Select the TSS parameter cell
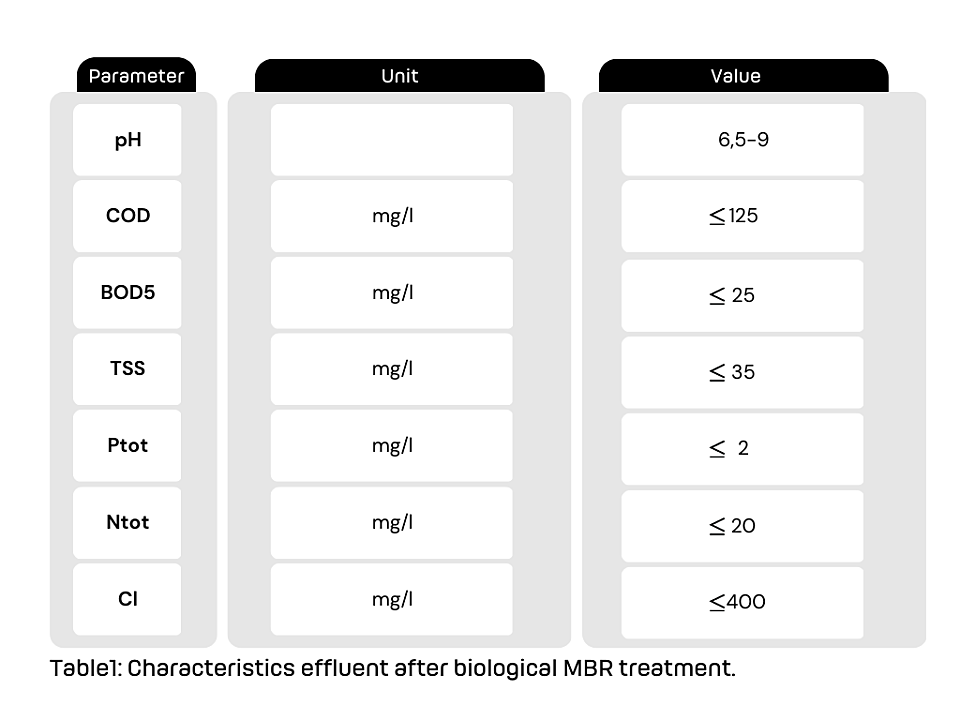The image size is (960, 720). click(127, 369)
